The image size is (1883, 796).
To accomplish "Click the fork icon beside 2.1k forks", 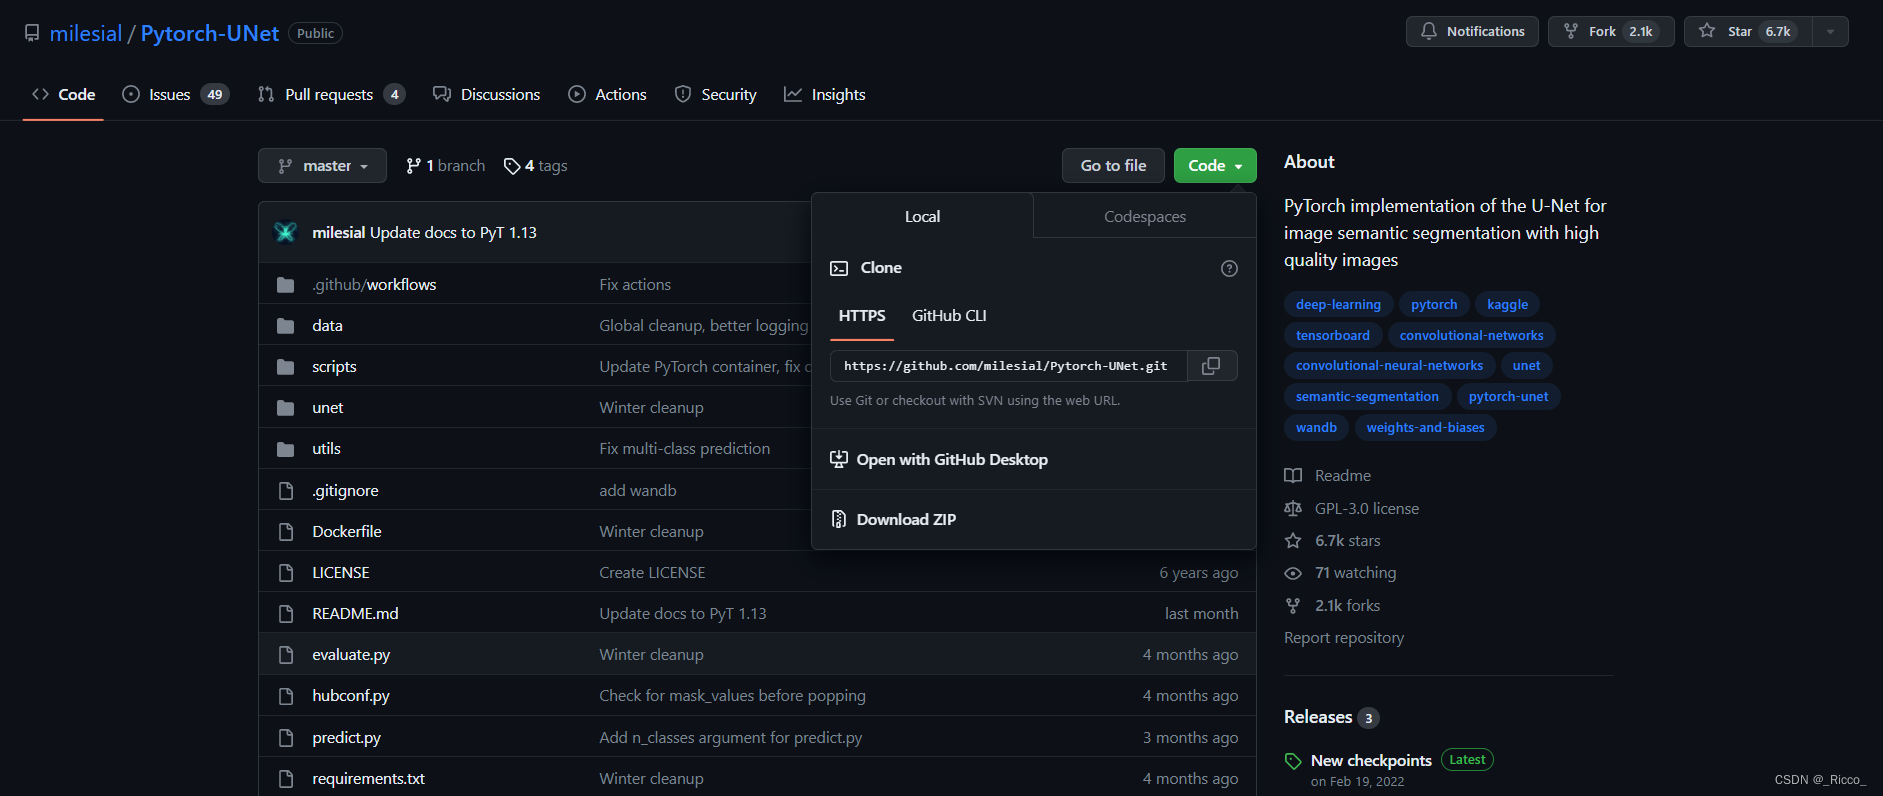I will (1293, 606).
